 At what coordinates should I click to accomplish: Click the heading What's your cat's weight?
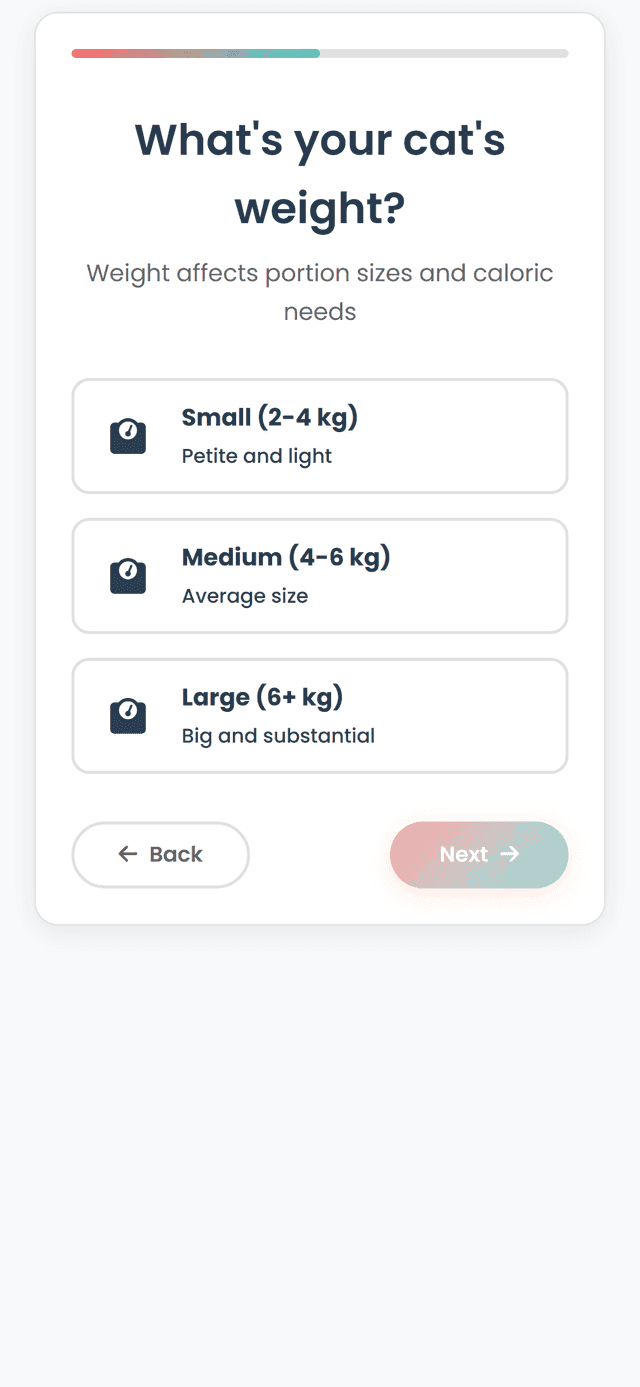point(320,173)
